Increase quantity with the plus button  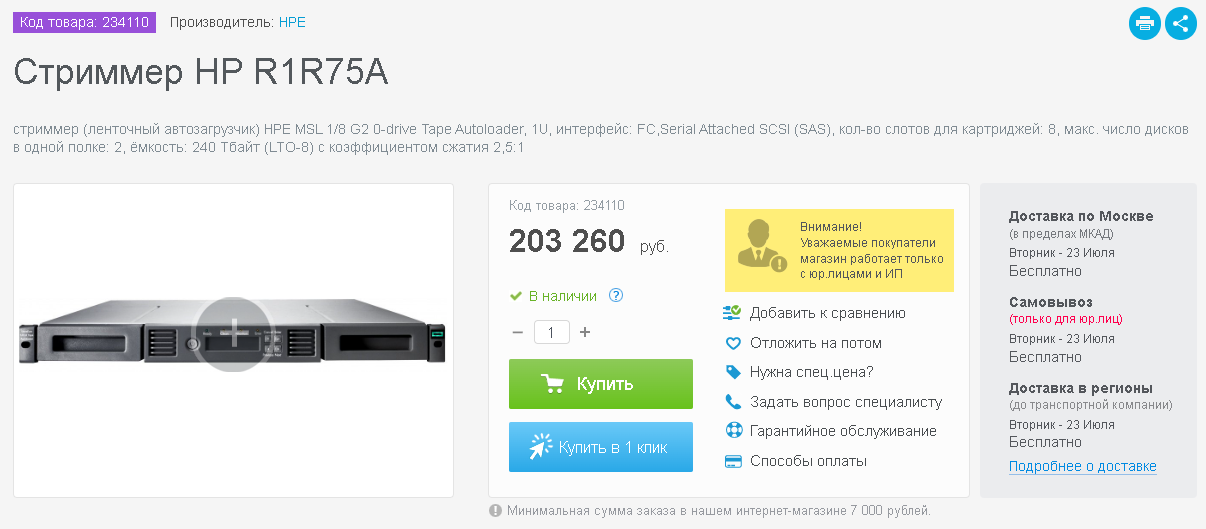(x=585, y=332)
